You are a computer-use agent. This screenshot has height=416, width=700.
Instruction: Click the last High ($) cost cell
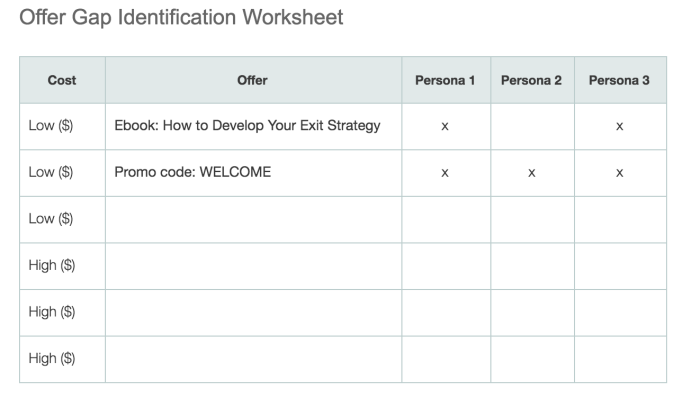(x=62, y=359)
